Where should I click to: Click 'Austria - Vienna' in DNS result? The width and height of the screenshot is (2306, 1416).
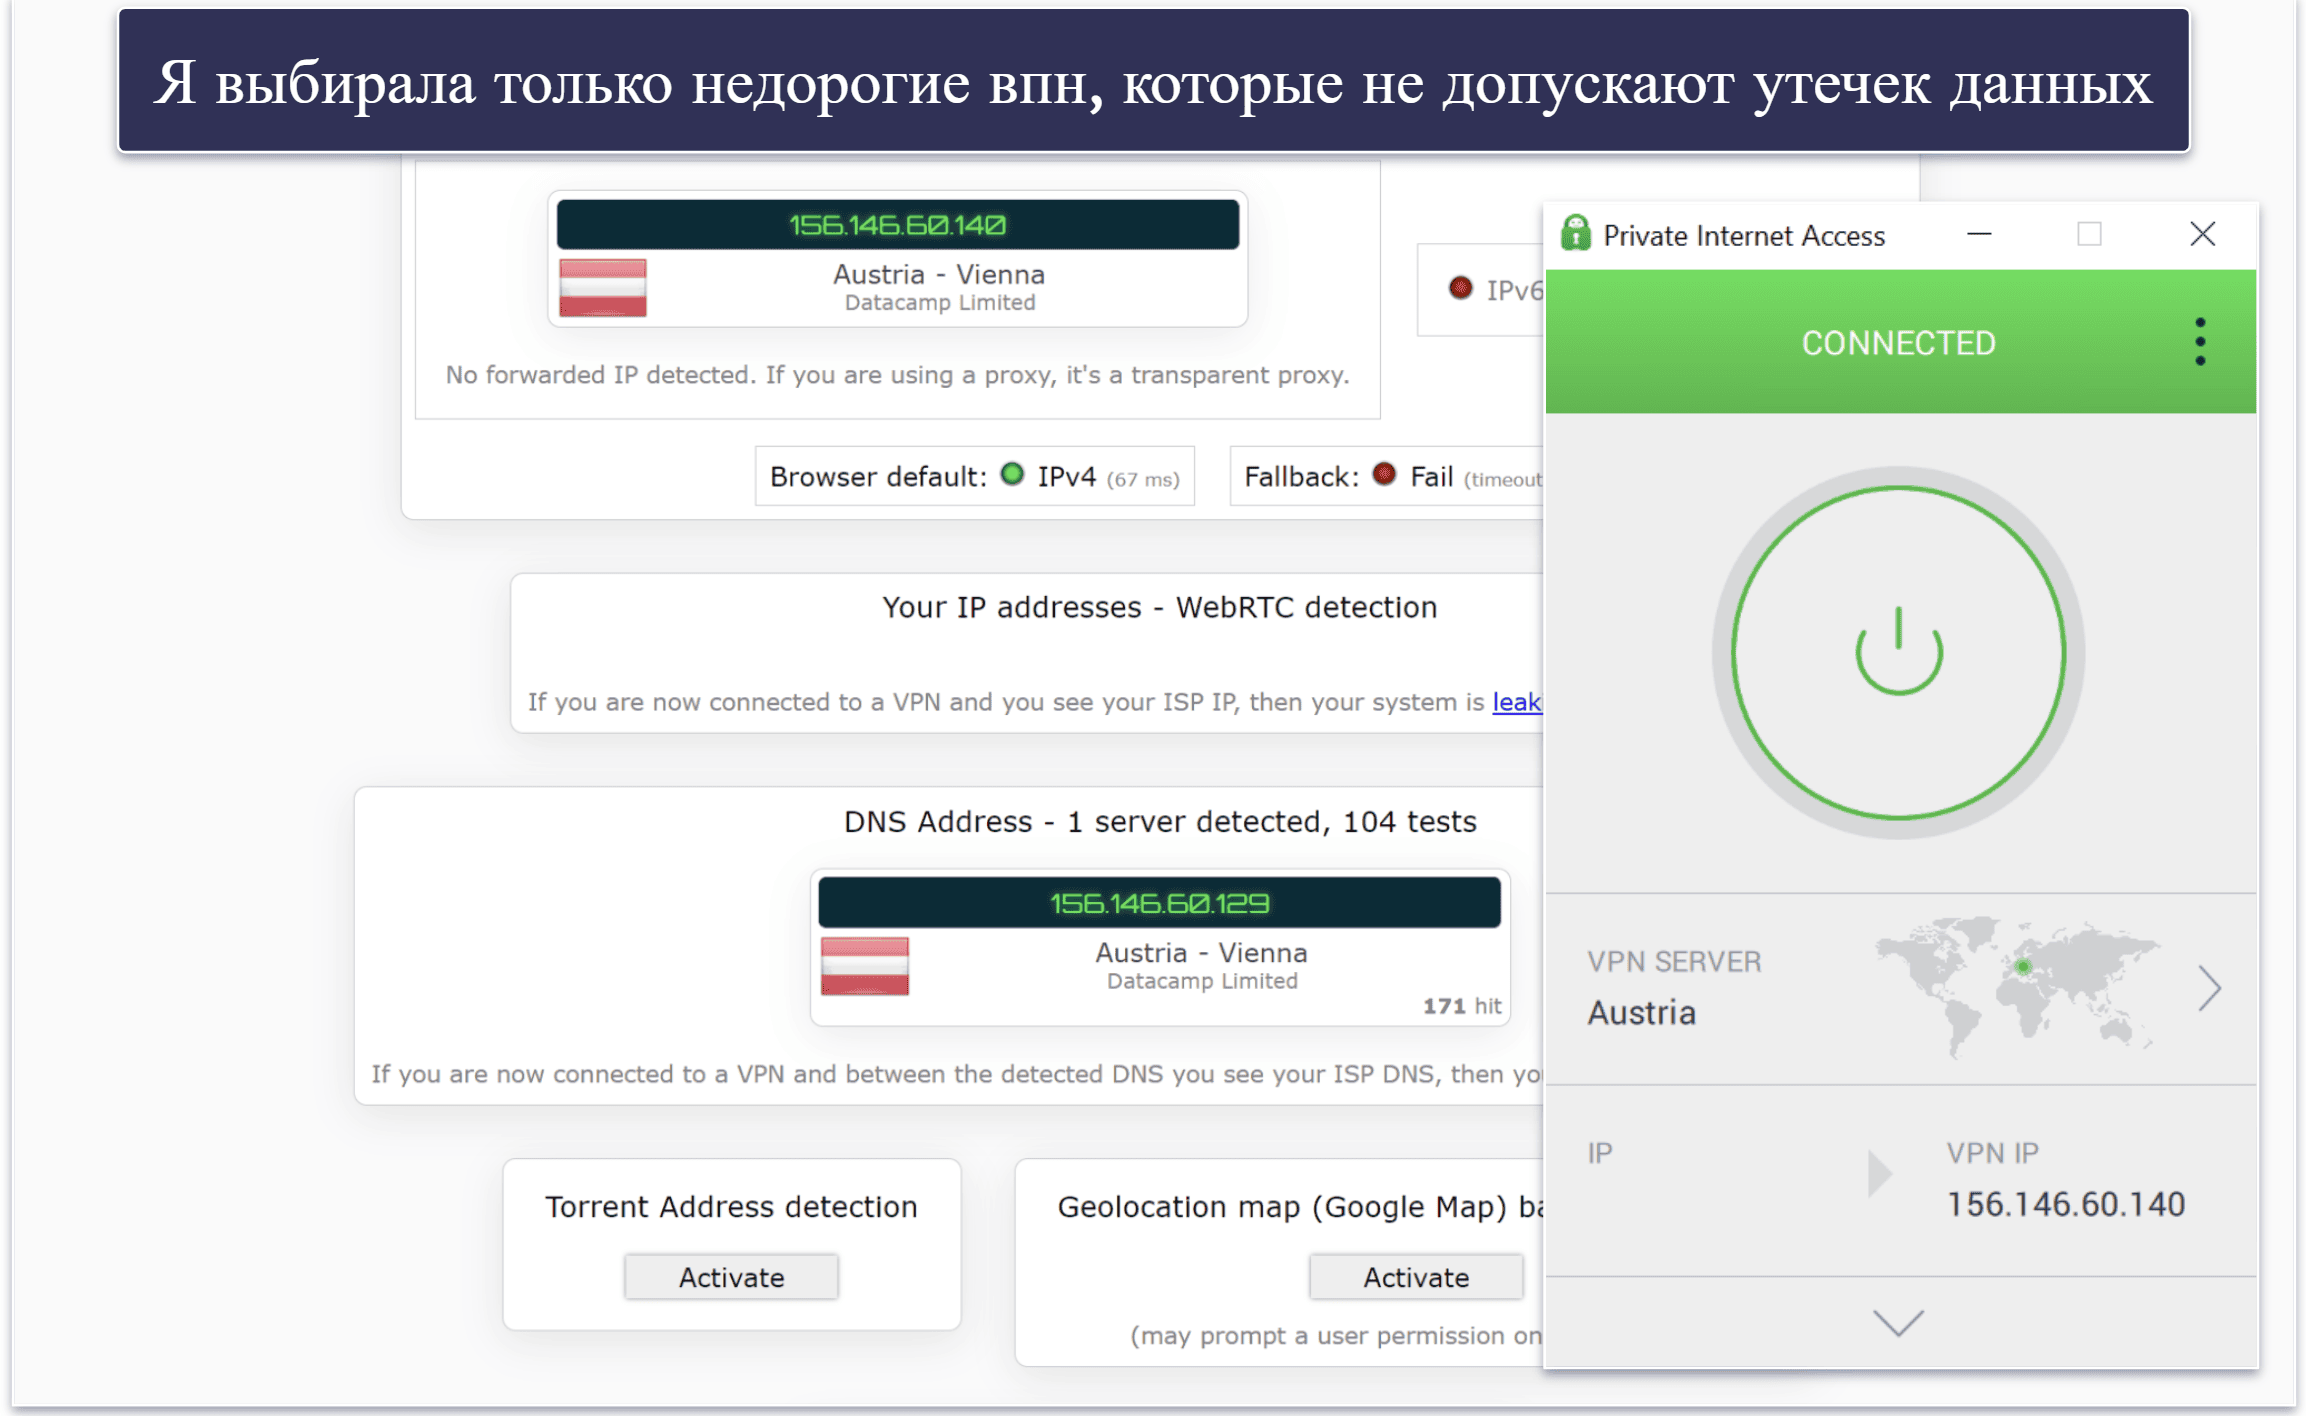tap(1202, 952)
